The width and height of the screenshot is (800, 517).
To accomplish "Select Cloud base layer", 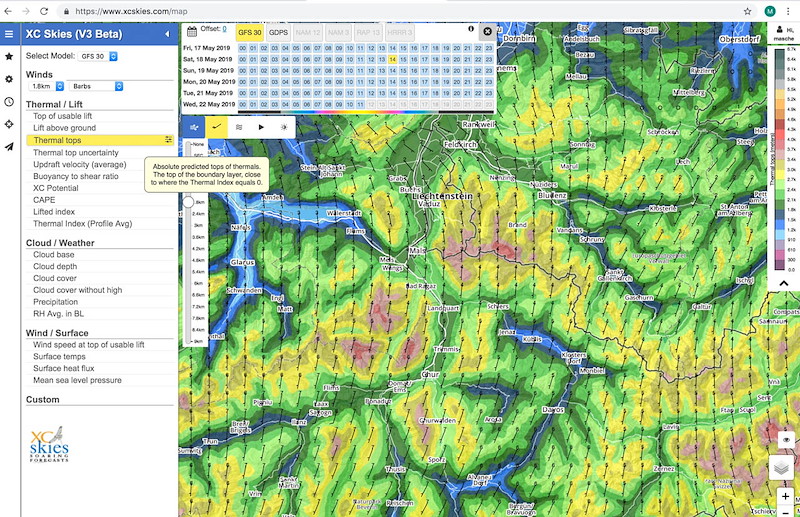I will [54, 254].
